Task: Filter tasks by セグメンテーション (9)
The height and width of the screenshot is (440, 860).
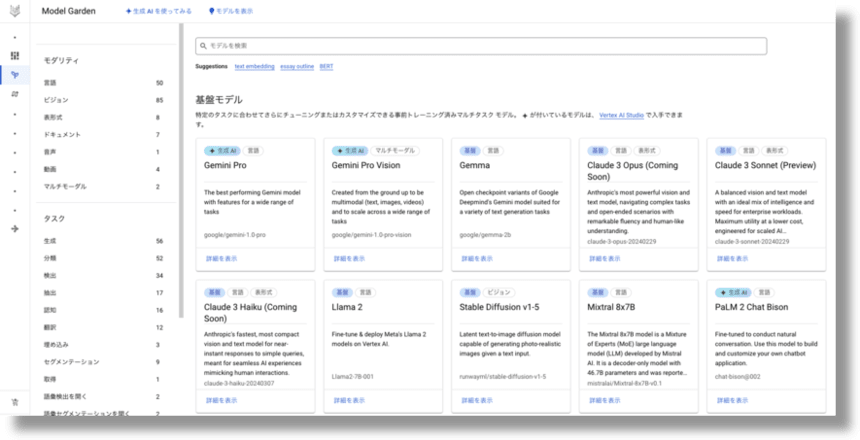Action: 104,362
